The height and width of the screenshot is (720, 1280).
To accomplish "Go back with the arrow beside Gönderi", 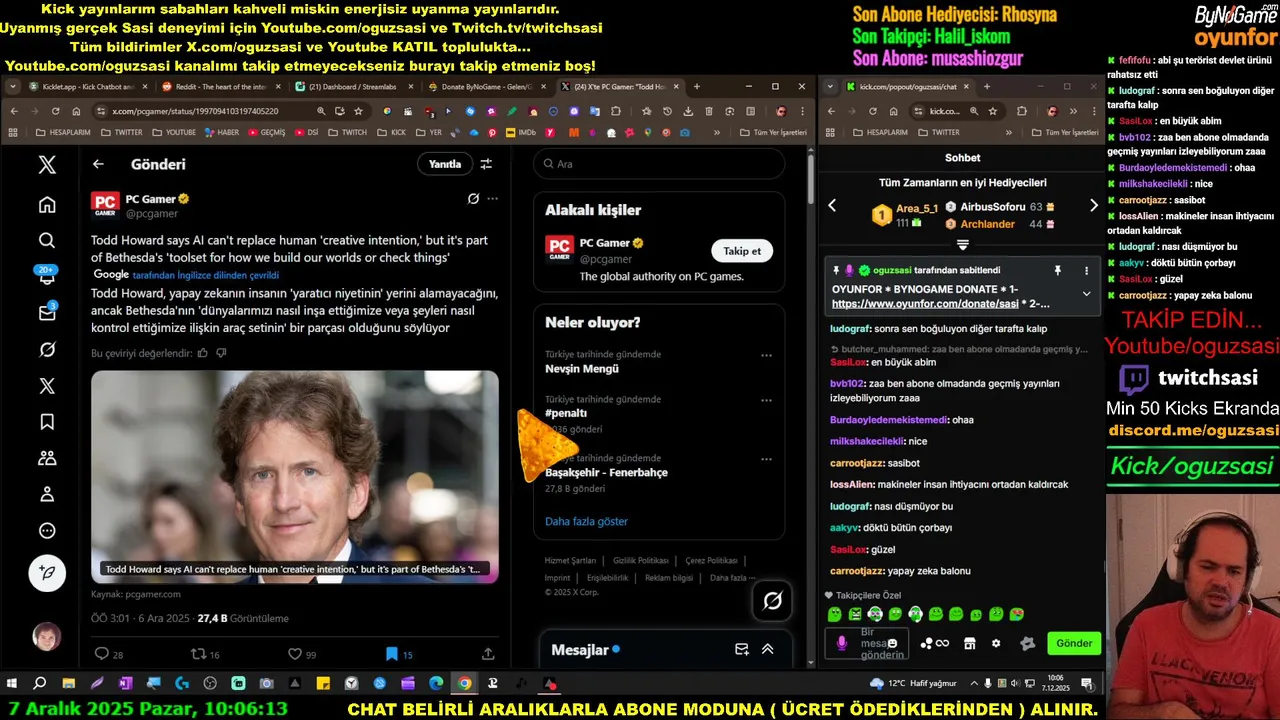I will [98, 164].
